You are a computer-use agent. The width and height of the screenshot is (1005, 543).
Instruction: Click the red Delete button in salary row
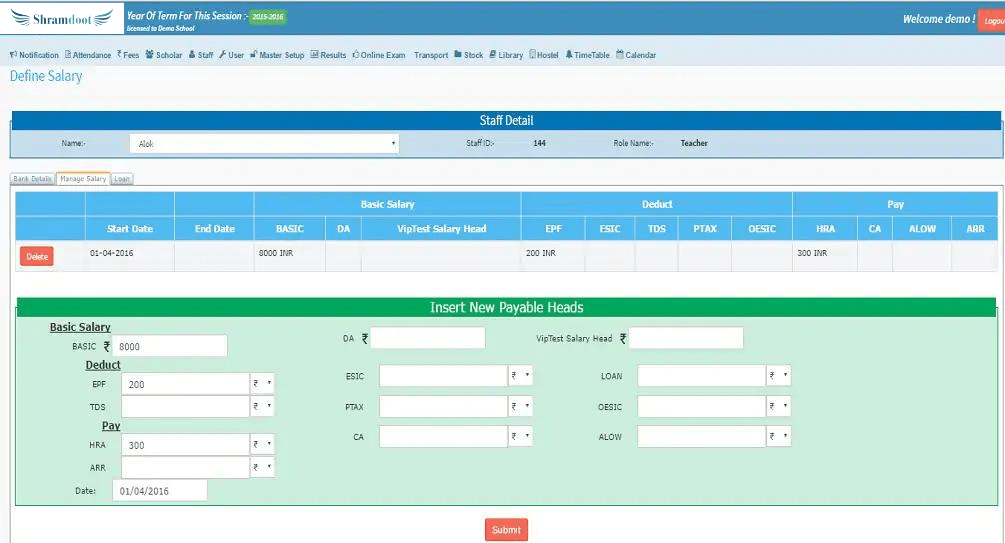tap(37, 257)
